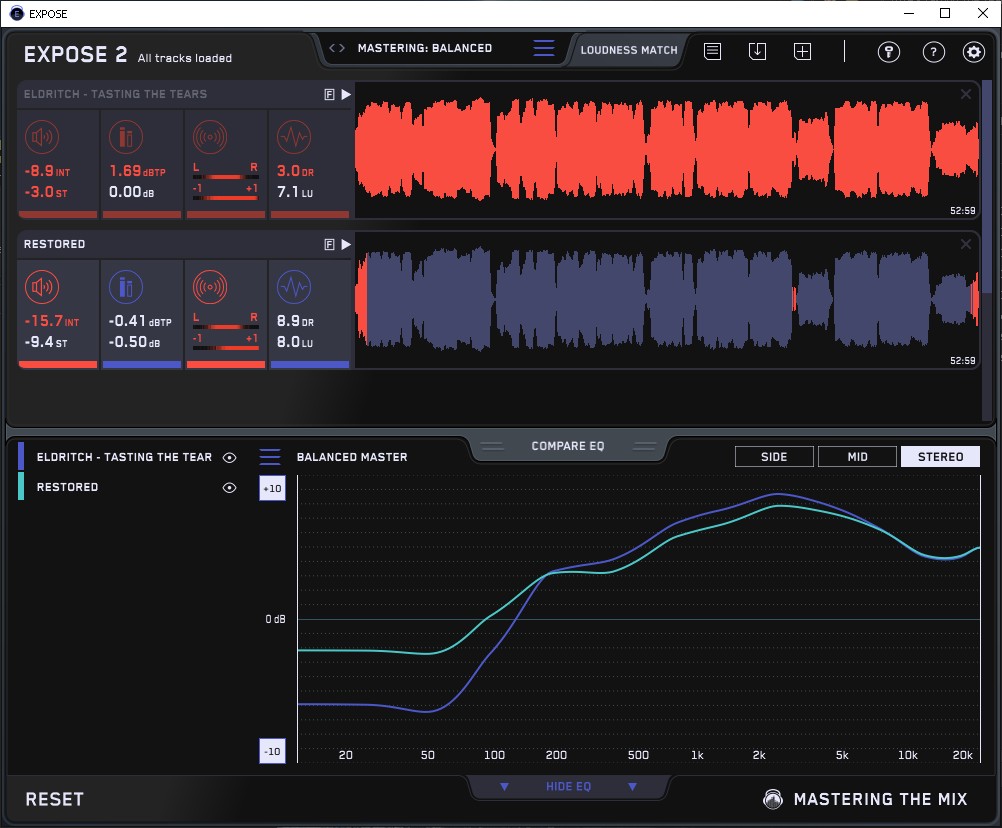Toggle visibility of Eldritch EQ curve
Screen dimensions: 1002x828
click(230, 457)
